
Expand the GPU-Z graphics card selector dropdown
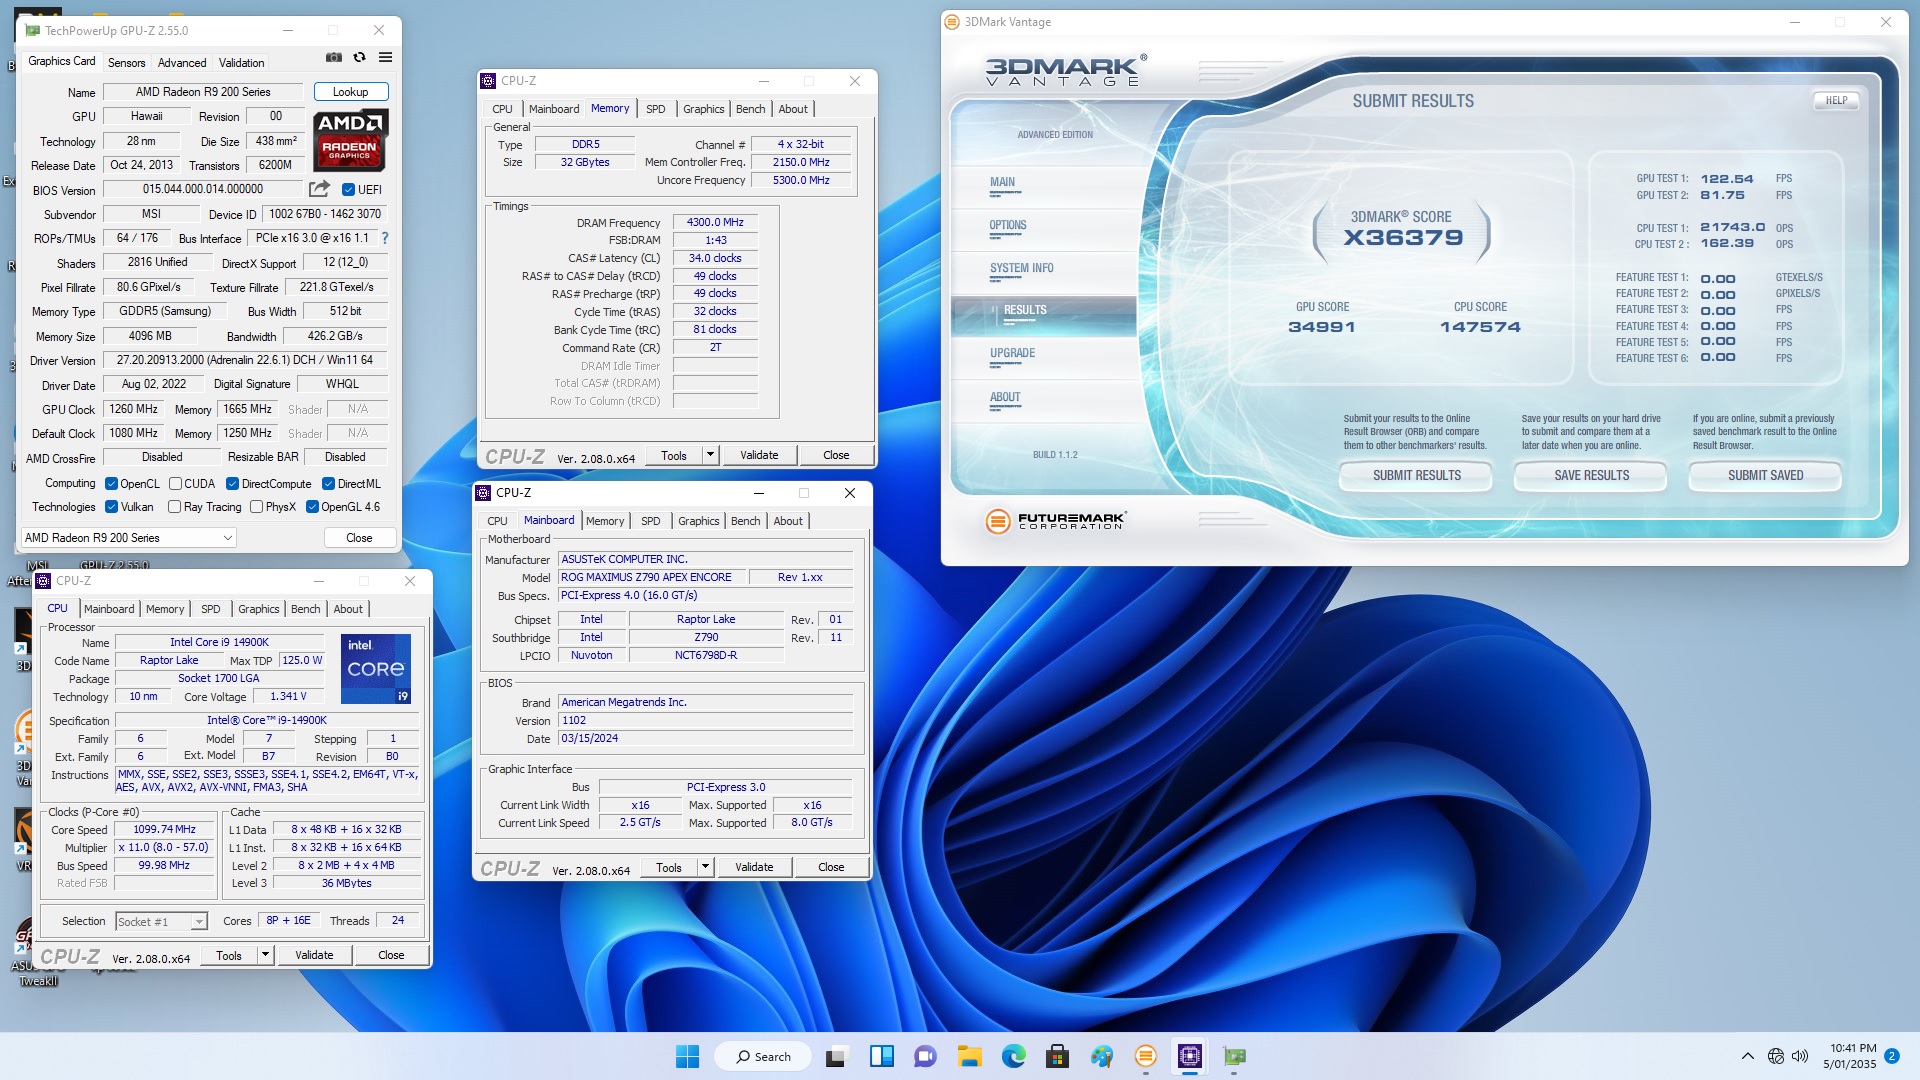(x=228, y=538)
